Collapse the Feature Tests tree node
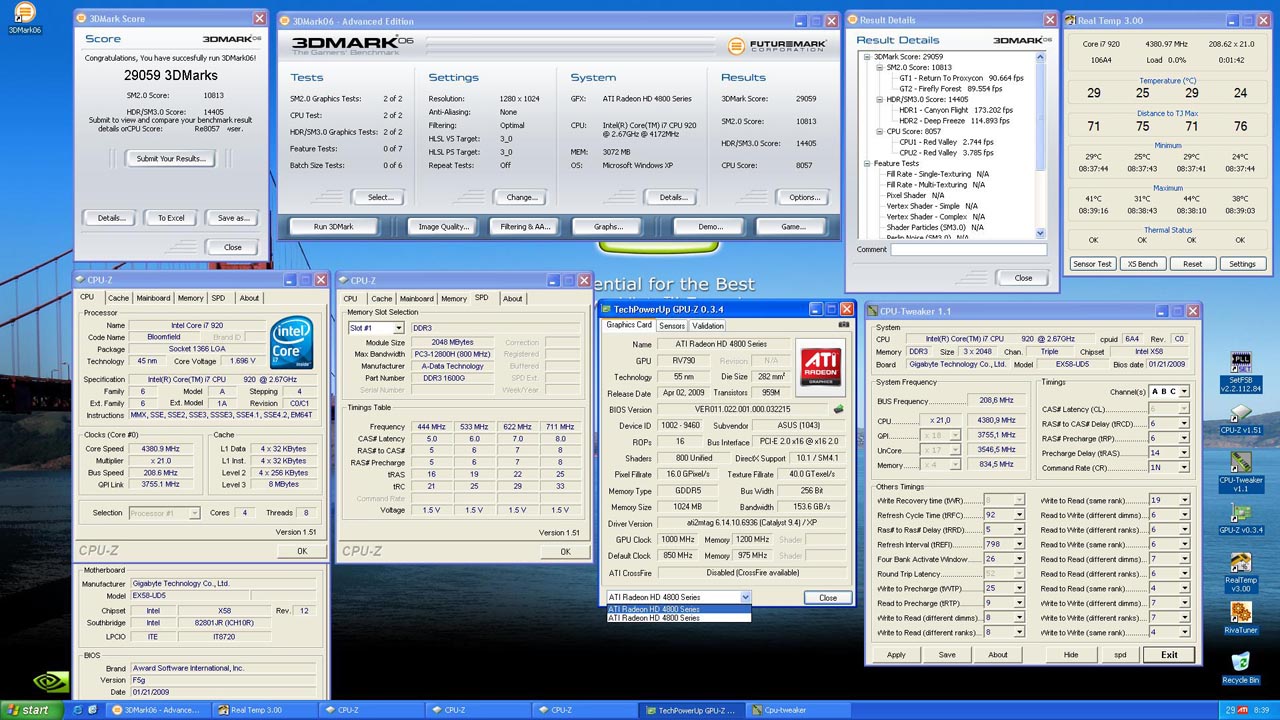 (x=867, y=163)
